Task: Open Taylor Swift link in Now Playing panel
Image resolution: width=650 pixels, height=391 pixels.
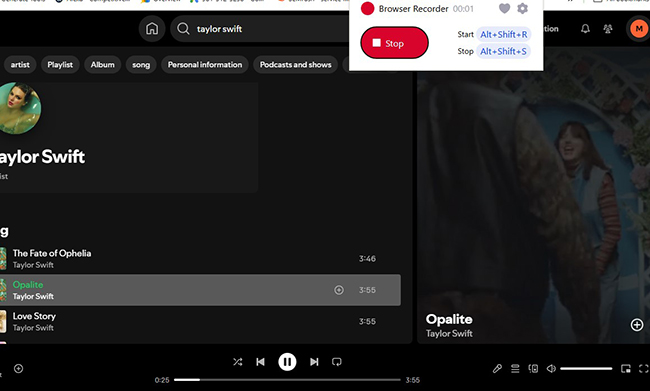Action: (449, 333)
